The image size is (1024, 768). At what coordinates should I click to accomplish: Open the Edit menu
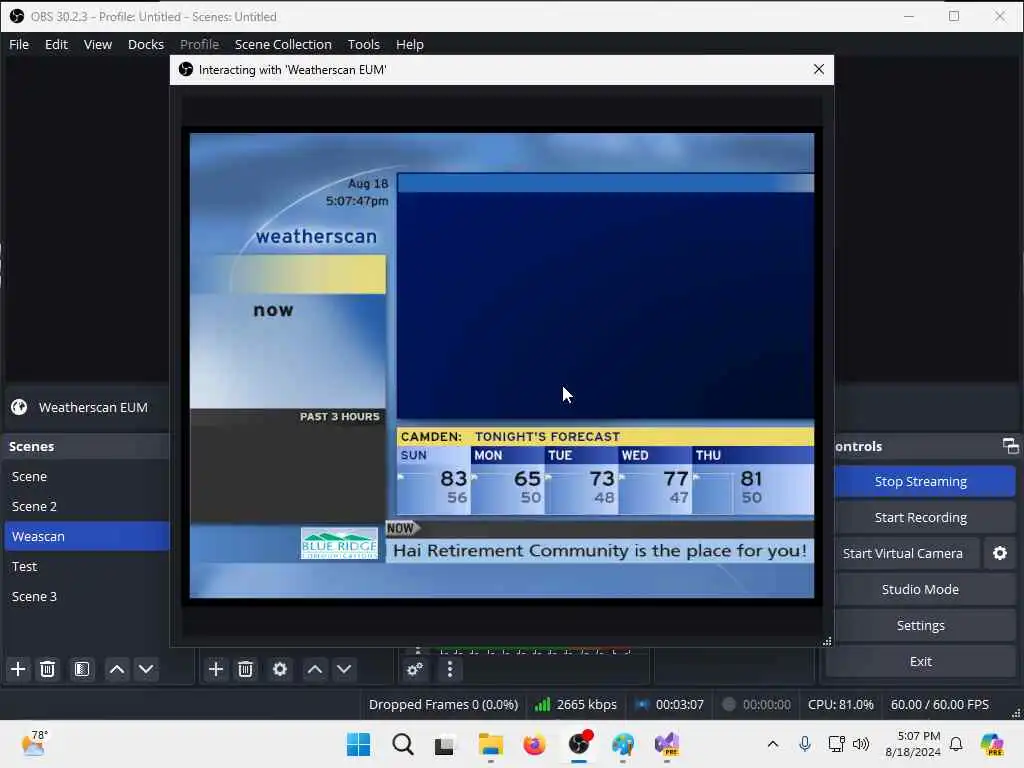pyautogui.click(x=56, y=44)
